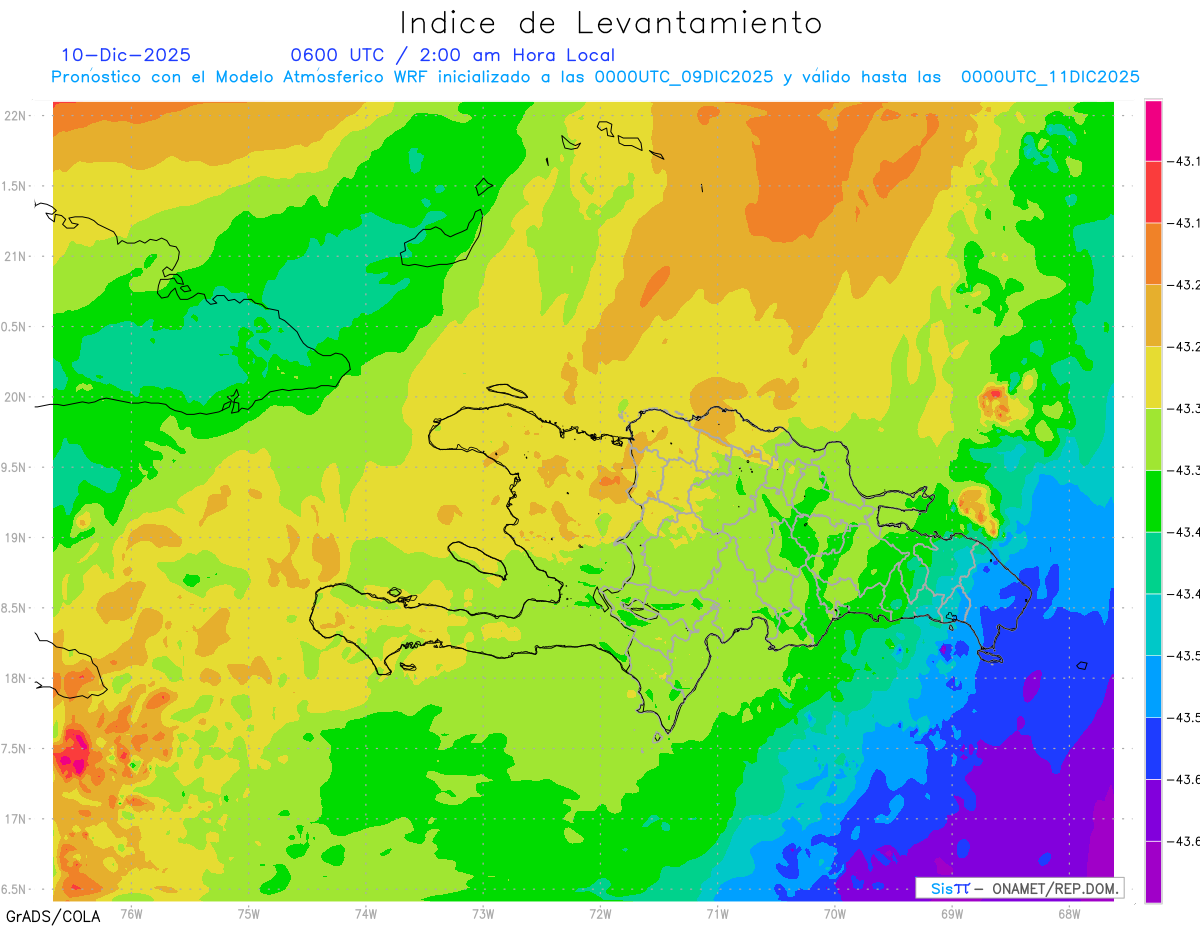Image resolution: width=1200 pixels, height=927 pixels.
Task: Select the yellow segment of the color scale
Action: 1153,377
